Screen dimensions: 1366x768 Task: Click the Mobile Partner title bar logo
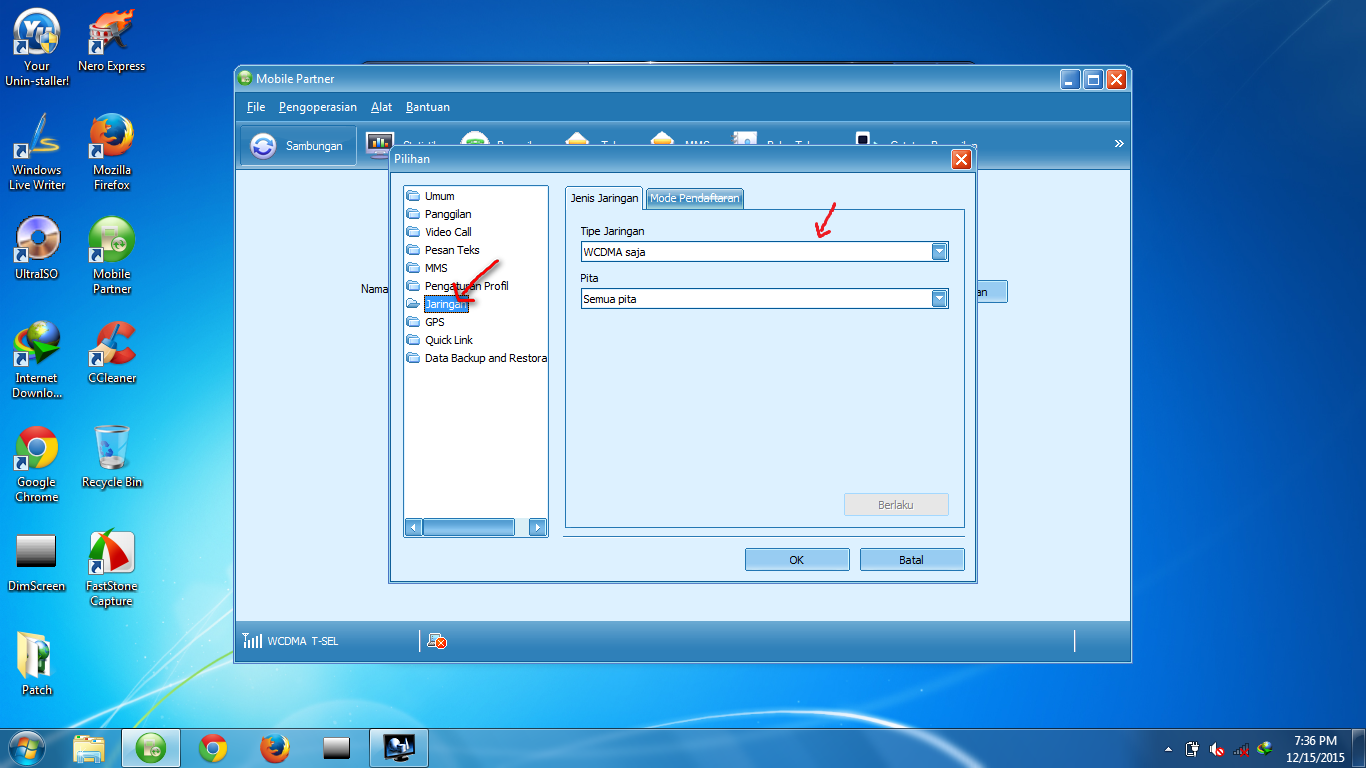[245, 79]
